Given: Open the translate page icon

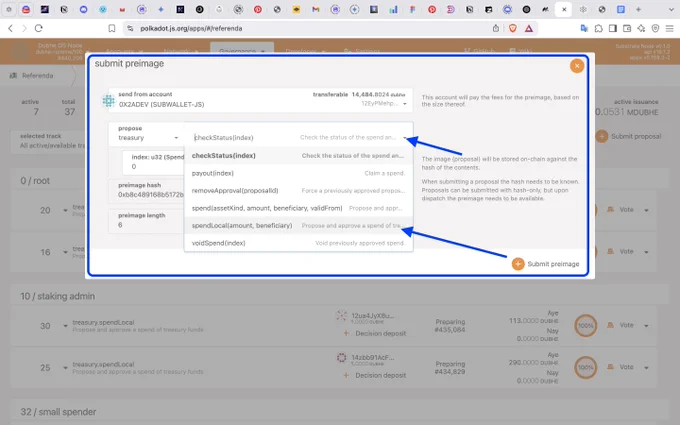Looking at the screenshot, I should 584,28.
